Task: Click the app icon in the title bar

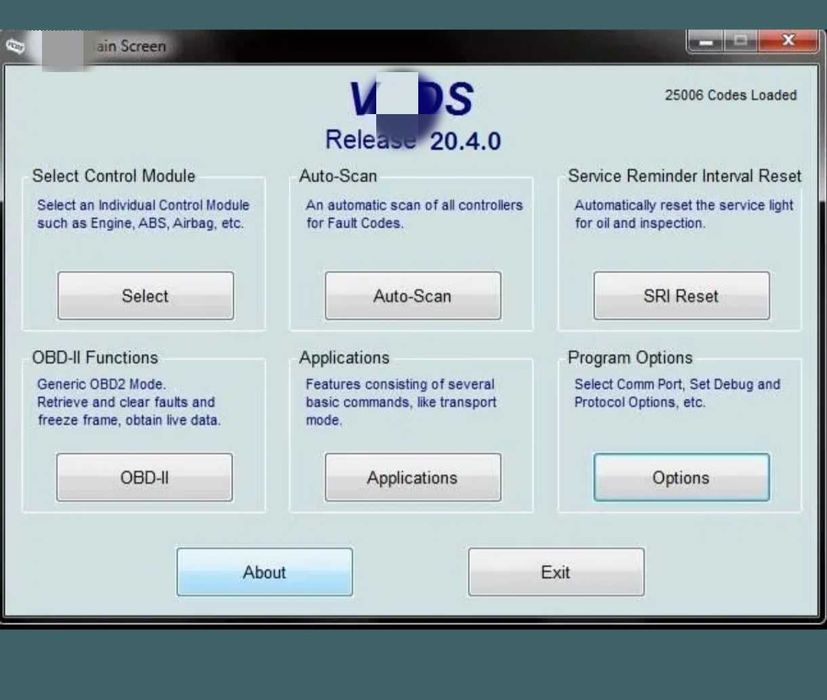Action: click(15, 46)
